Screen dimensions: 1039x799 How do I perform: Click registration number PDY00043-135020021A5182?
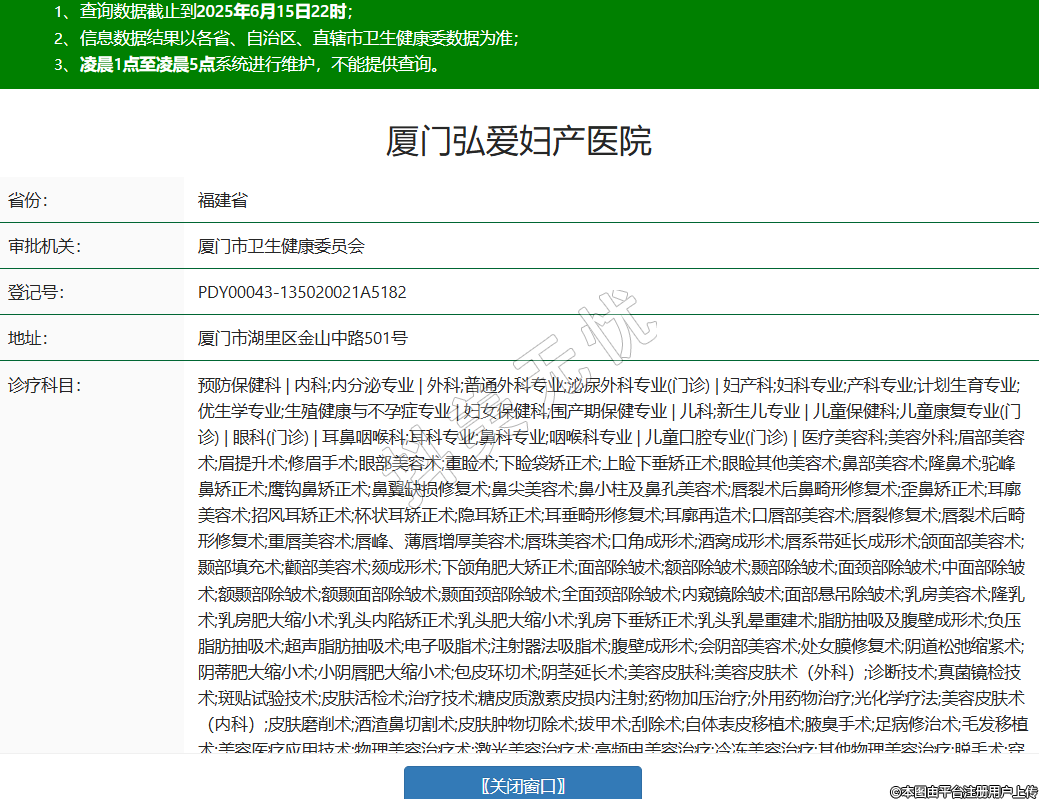click(302, 292)
